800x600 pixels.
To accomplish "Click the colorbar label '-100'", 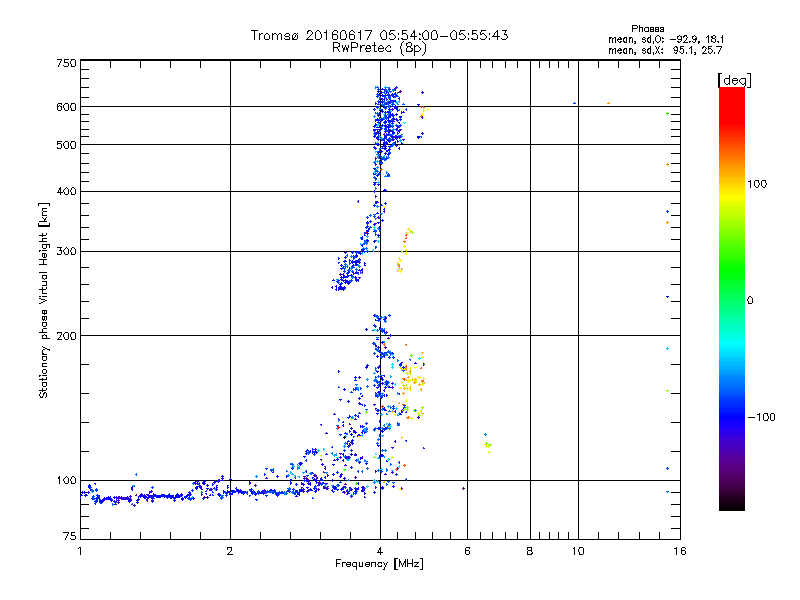I will tap(761, 417).
